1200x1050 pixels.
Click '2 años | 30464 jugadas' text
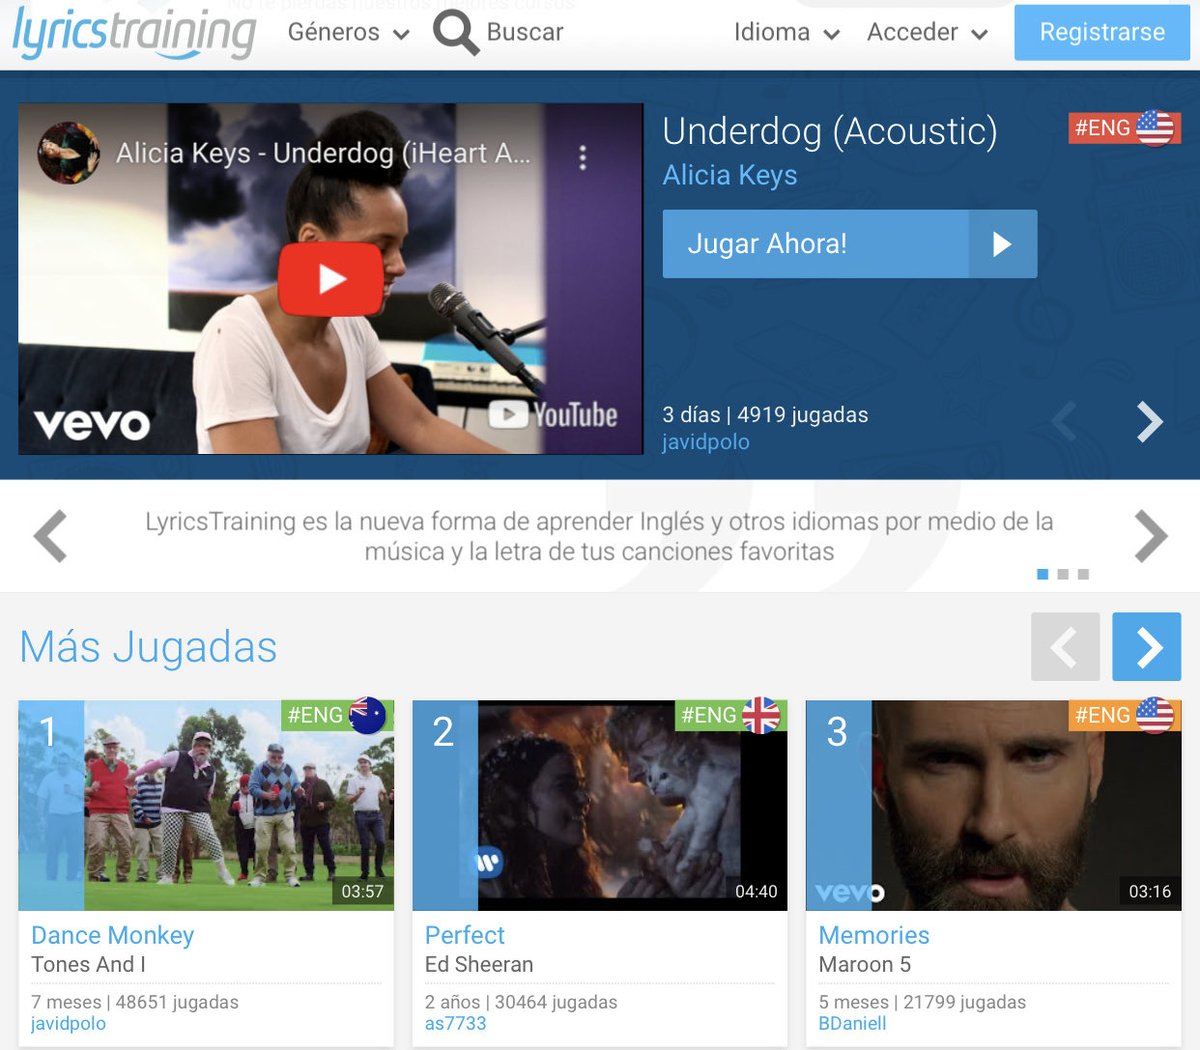(x=521, y=1002)
